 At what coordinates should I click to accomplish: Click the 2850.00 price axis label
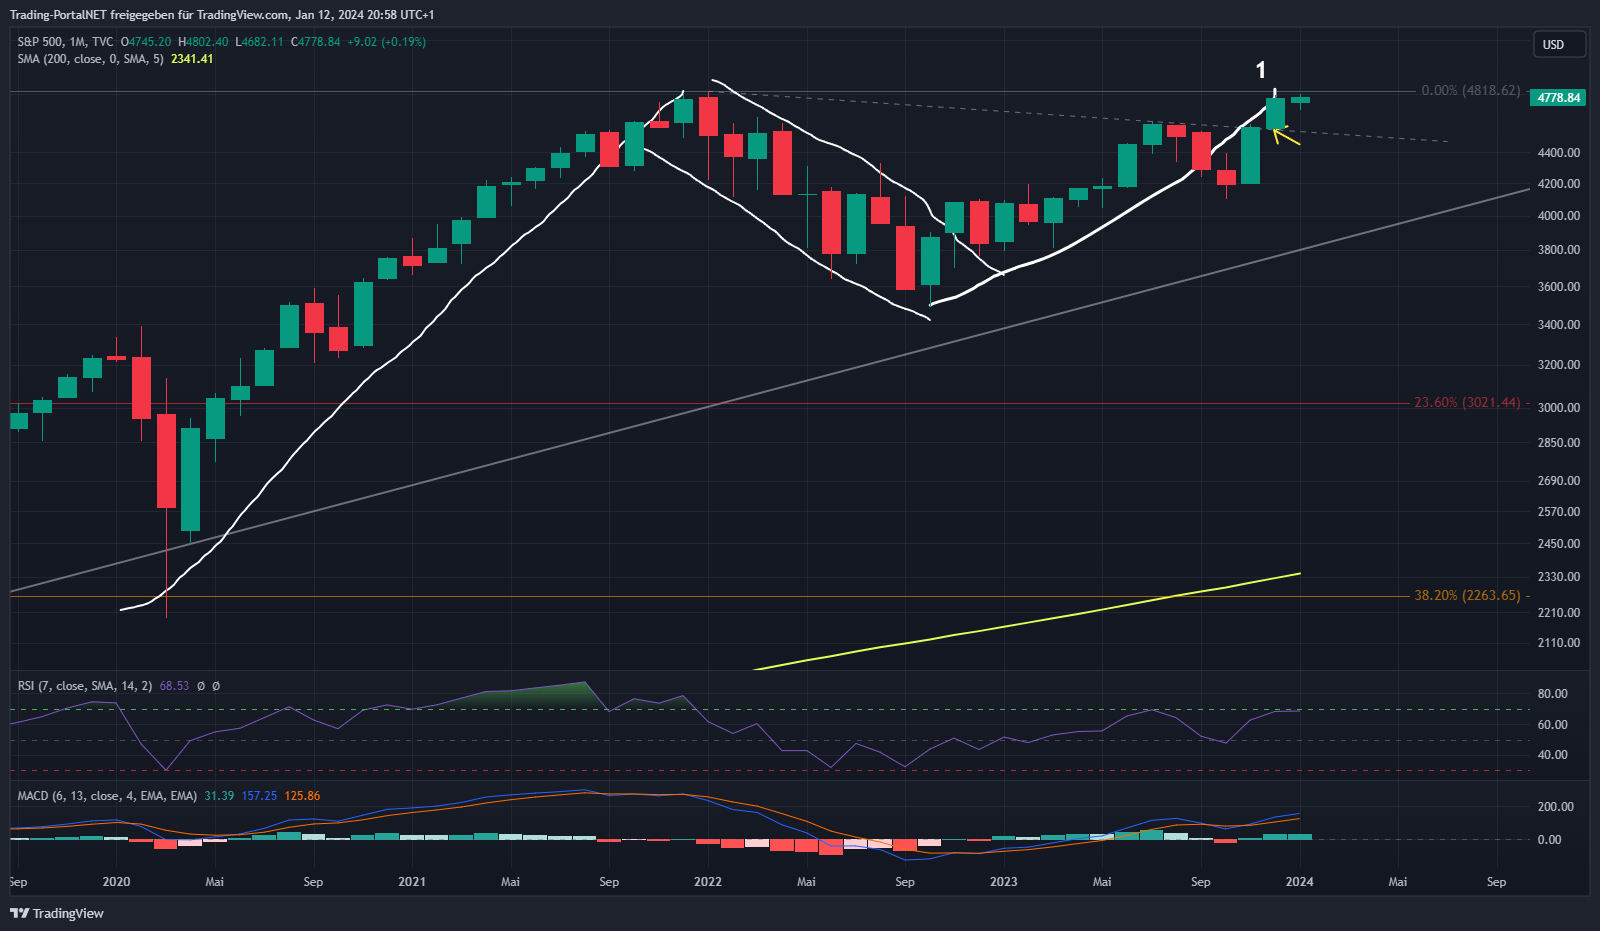[1559, 443]
